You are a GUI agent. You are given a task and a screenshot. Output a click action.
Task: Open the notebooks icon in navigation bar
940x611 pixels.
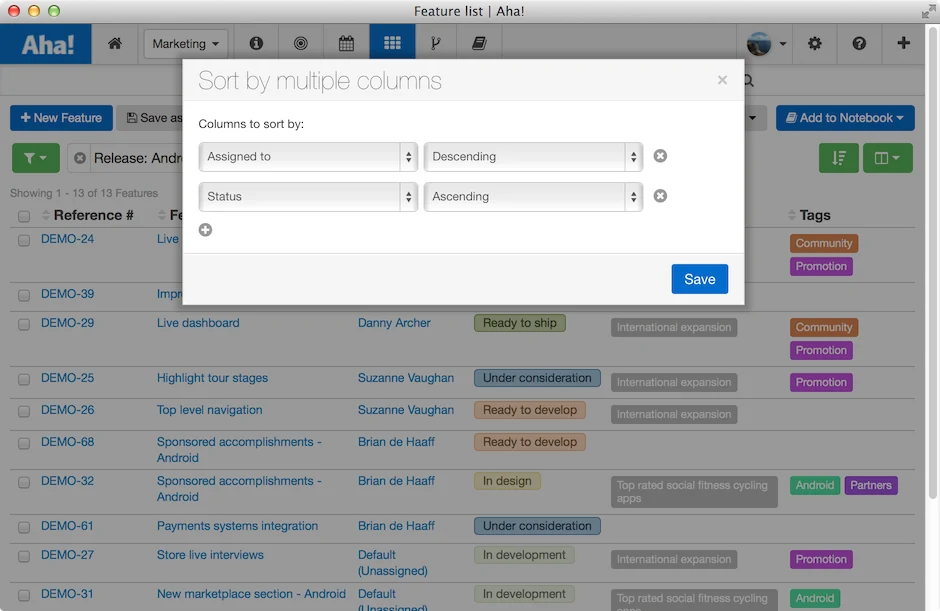pyautogui.click(x=479, y=43)
